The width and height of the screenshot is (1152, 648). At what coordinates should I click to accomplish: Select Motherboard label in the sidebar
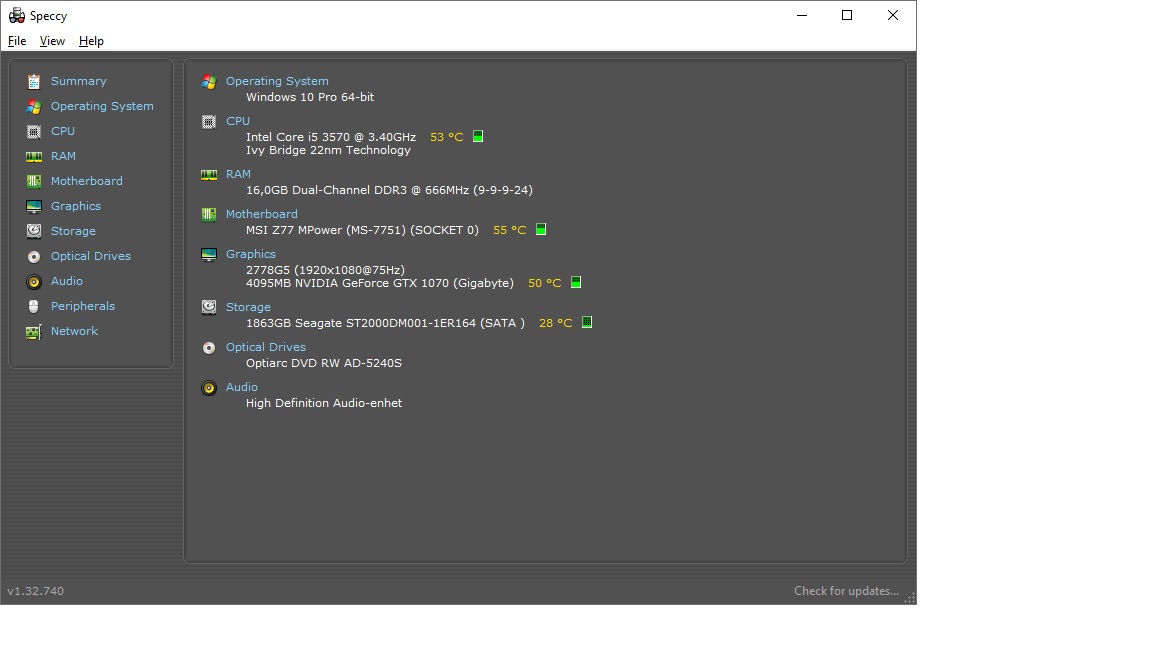[87, 181]
